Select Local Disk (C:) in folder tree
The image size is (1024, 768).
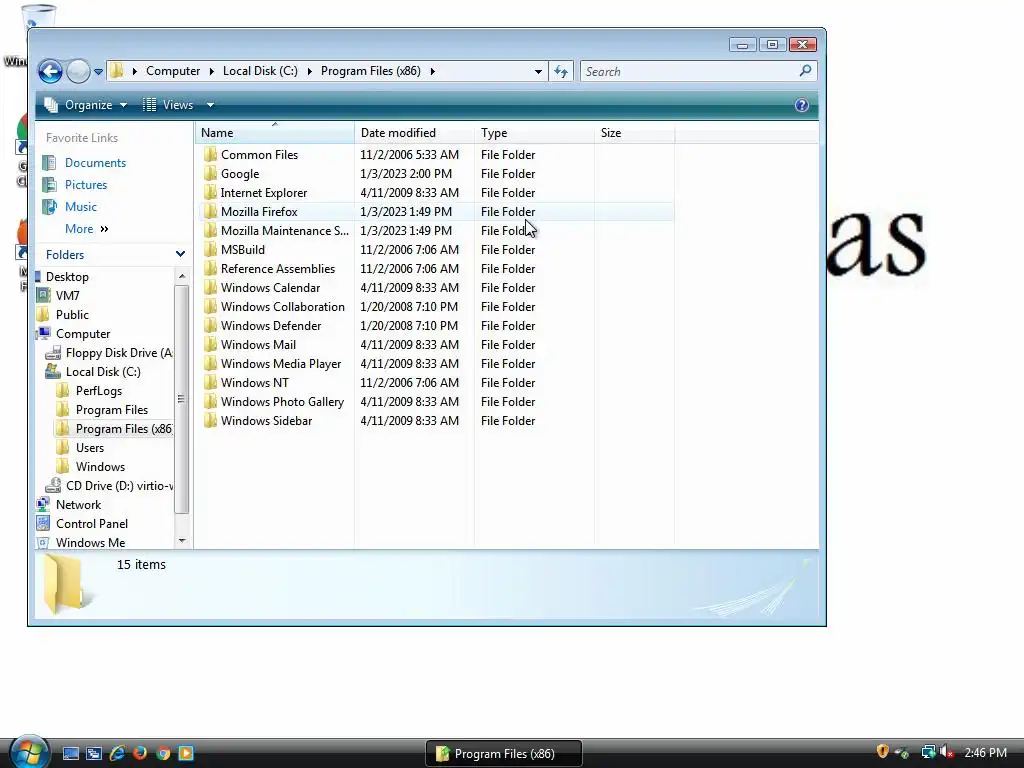click(x=103, y=372)
